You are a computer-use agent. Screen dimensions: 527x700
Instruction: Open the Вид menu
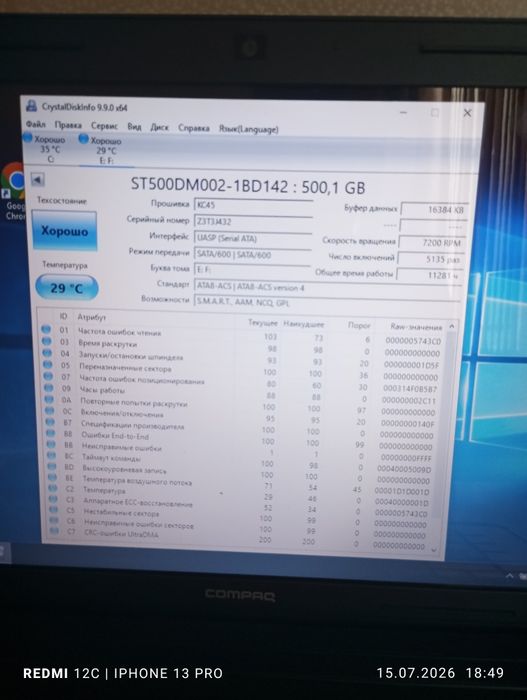tap(134, 127)
